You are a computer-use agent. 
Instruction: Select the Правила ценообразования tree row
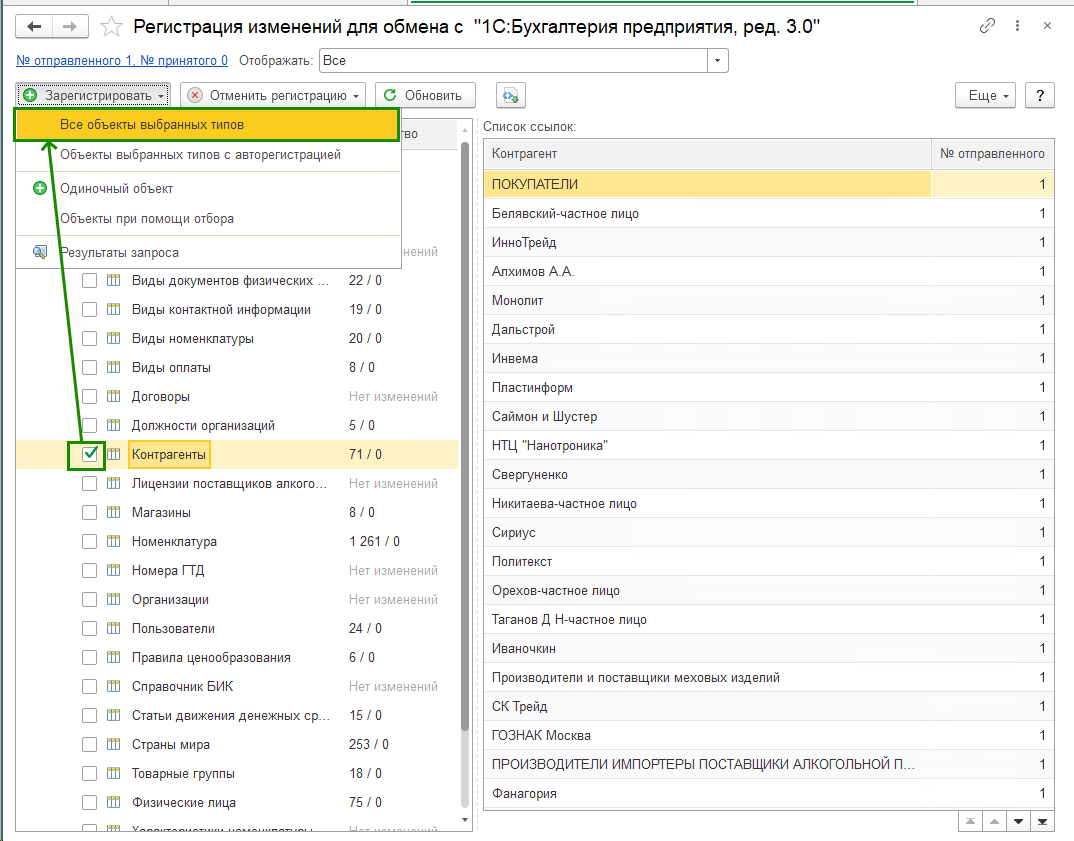[x=237, y=657]
